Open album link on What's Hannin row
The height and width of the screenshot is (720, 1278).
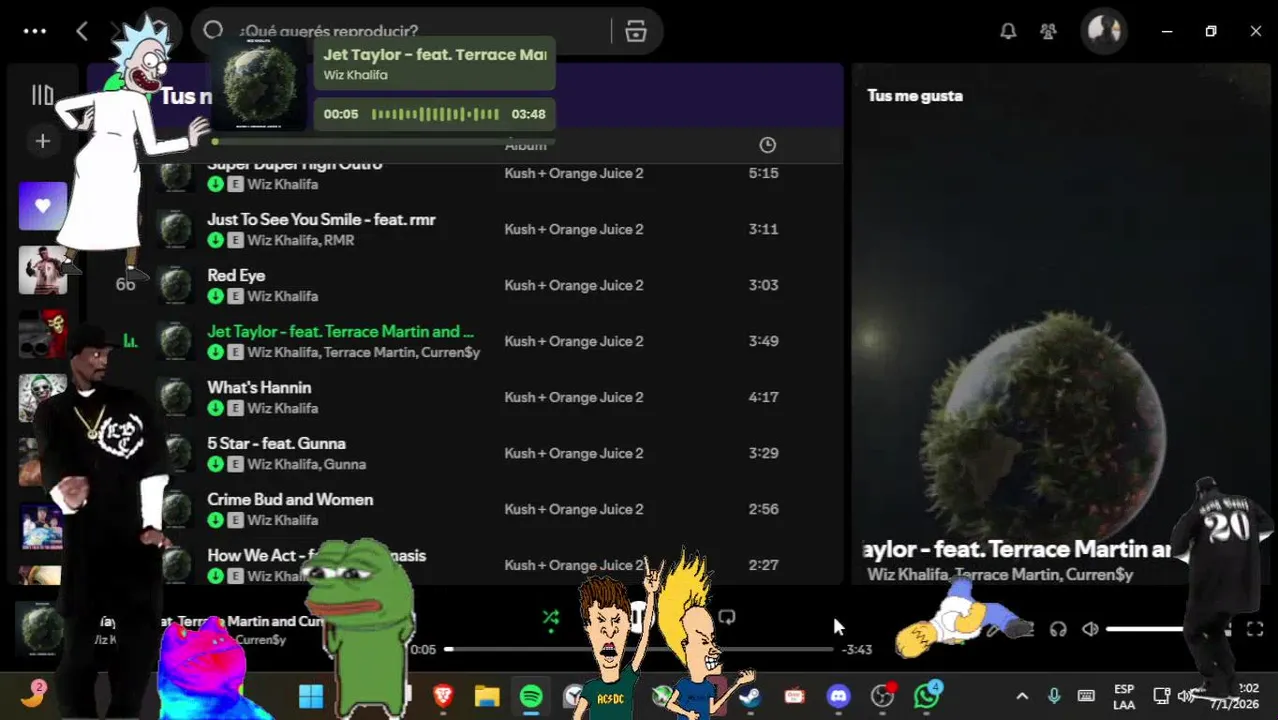574,397
